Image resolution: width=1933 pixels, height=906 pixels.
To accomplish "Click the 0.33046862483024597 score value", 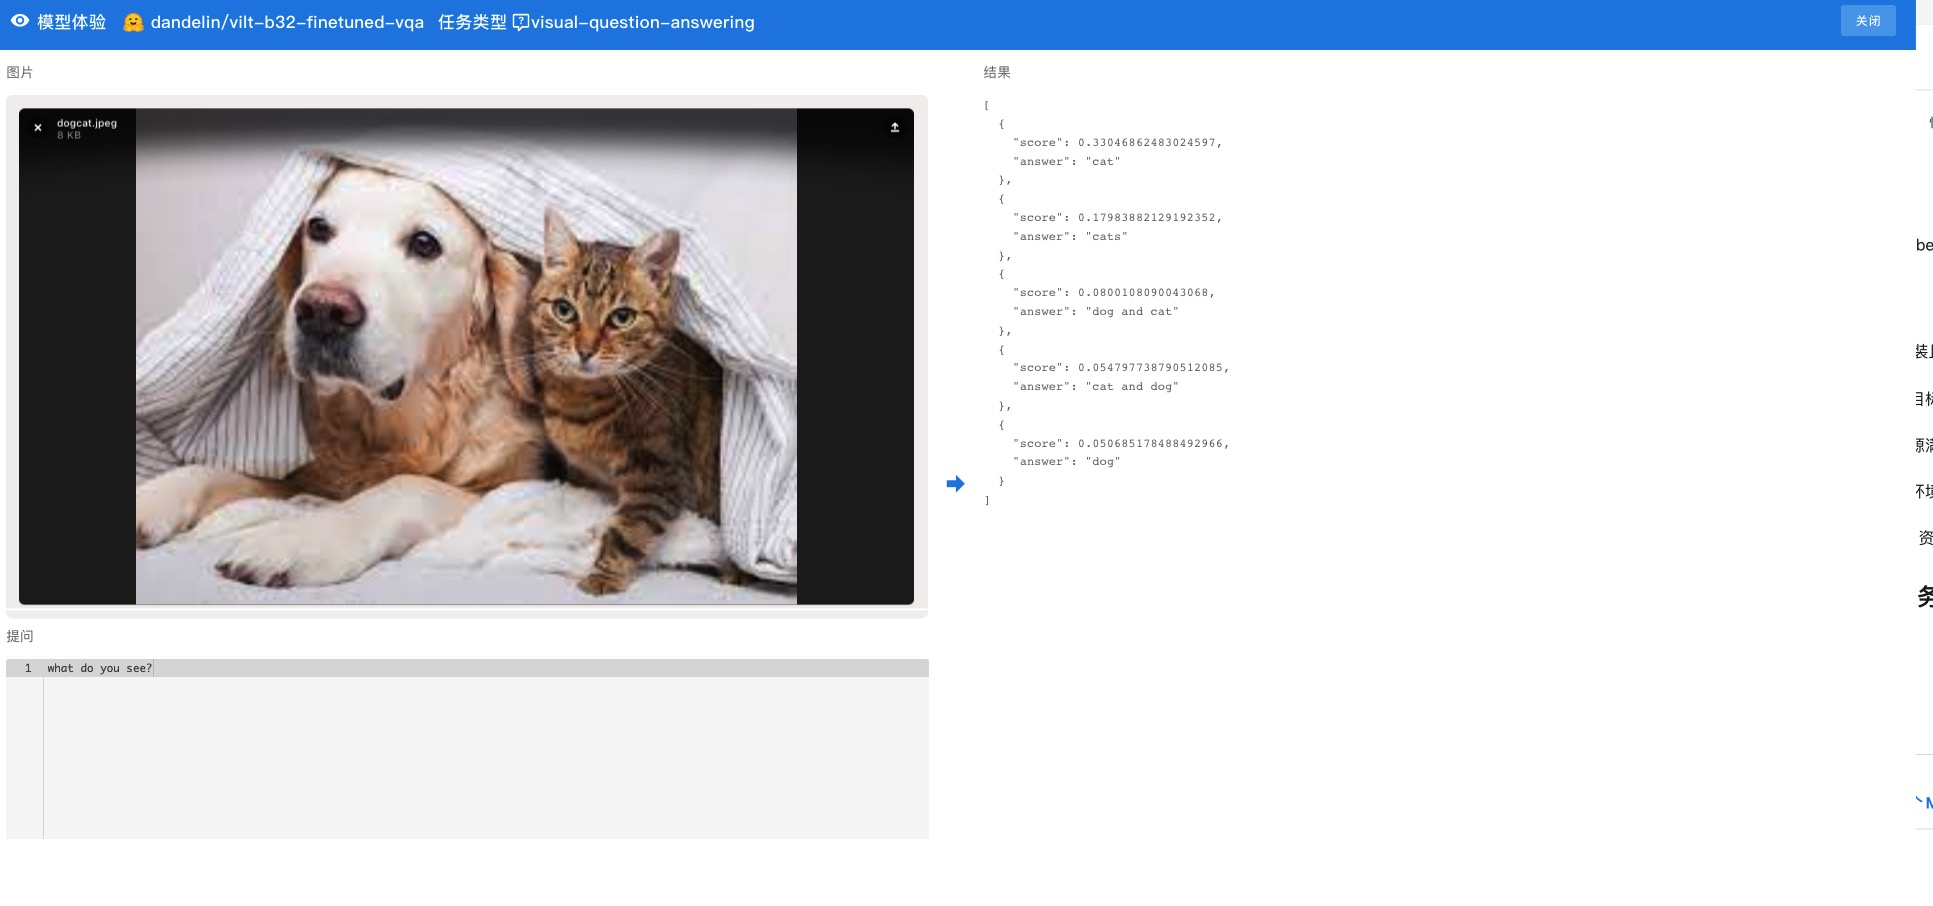I will click(x=1147, y=142).
